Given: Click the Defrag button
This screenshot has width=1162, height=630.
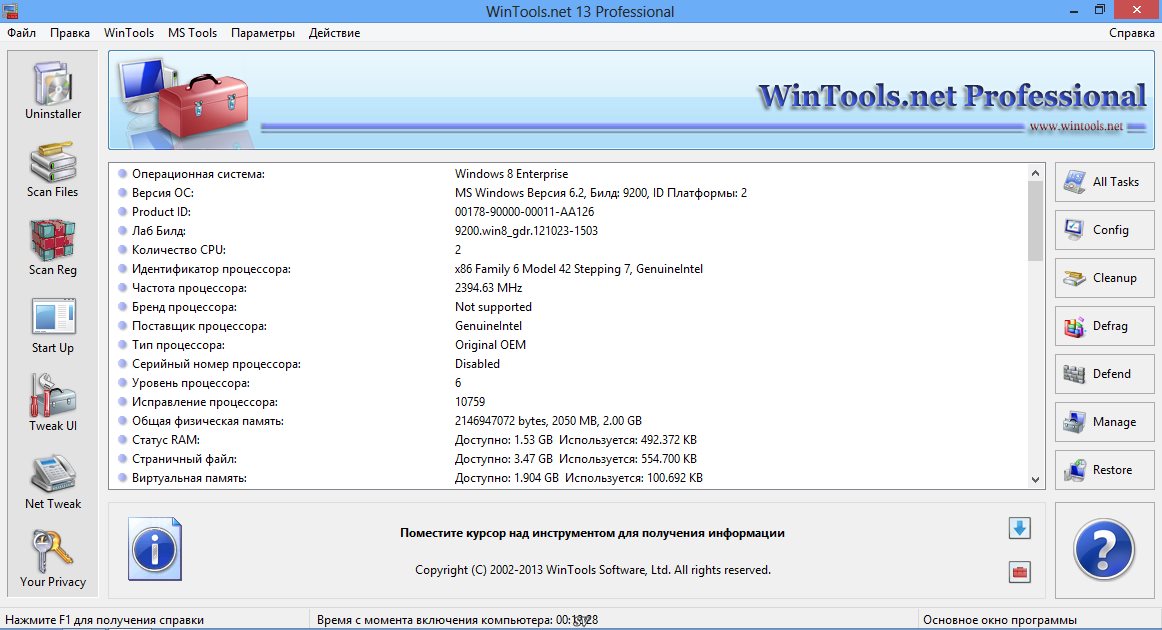Looking at the screenshot, I should click(1104, 326).
